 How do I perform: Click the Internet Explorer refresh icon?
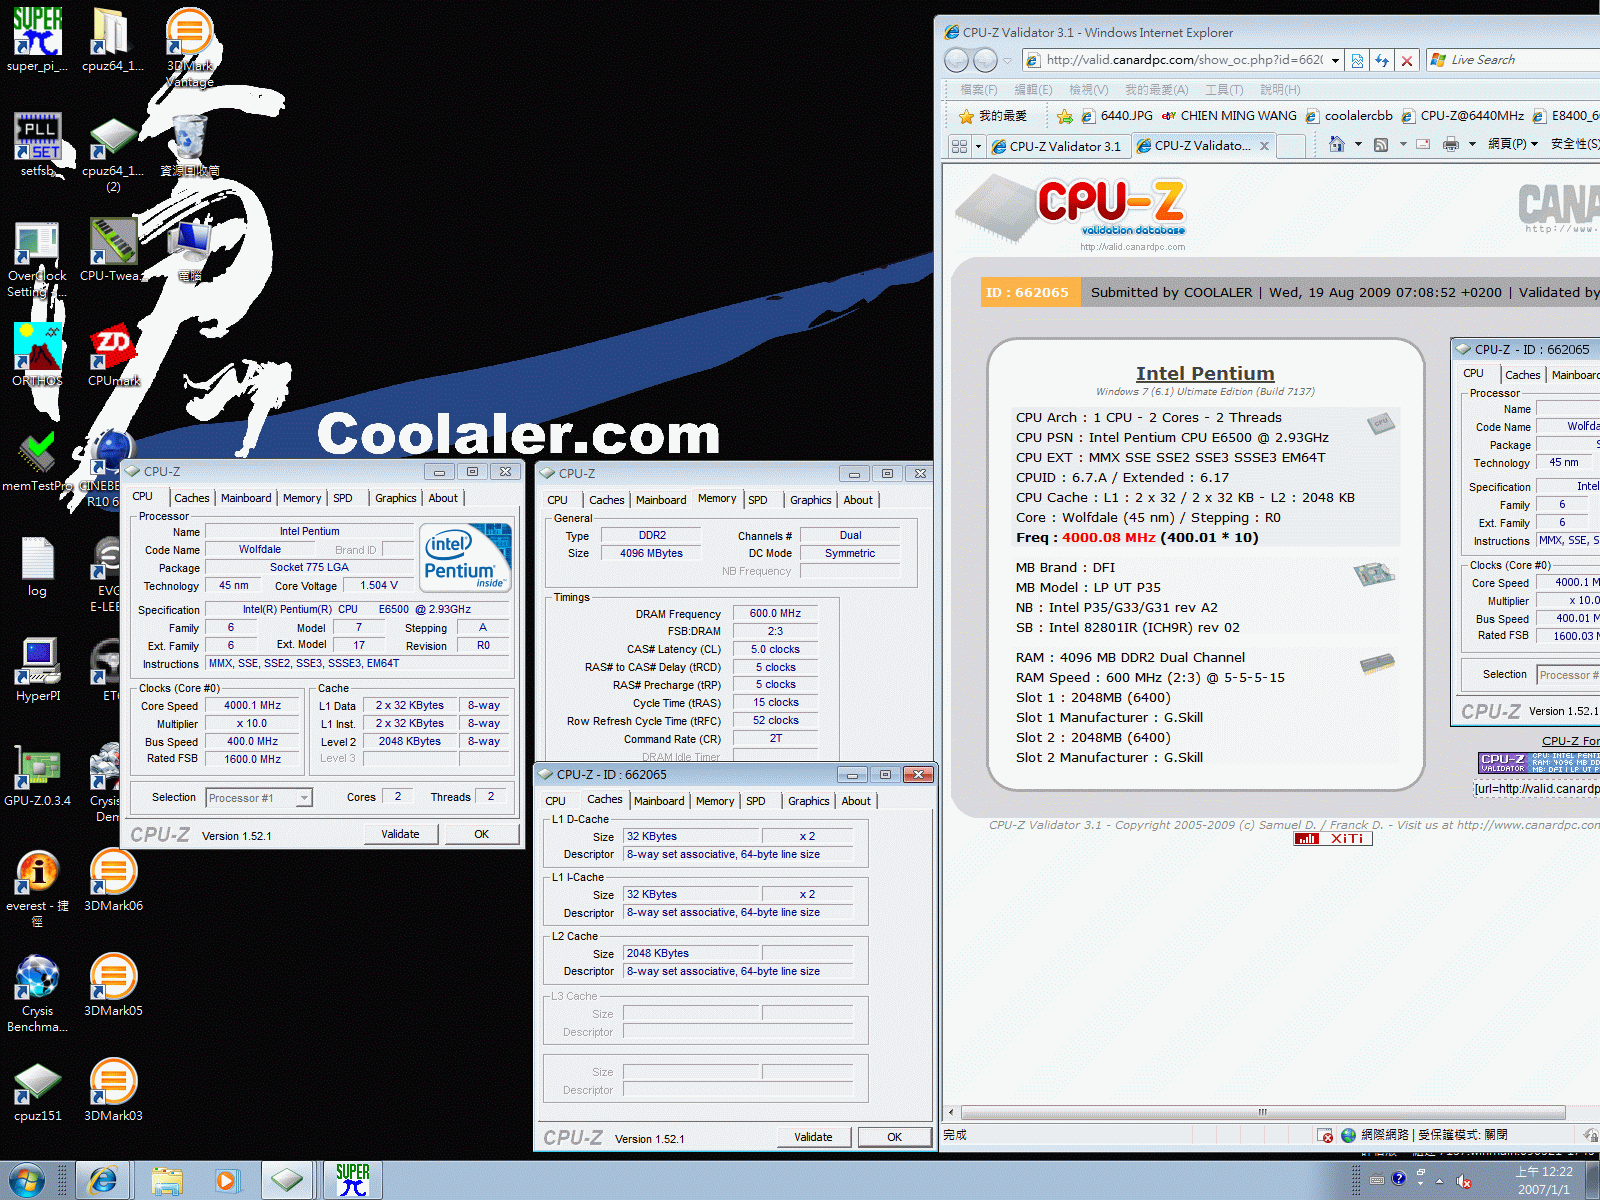tap(1382, 61)
